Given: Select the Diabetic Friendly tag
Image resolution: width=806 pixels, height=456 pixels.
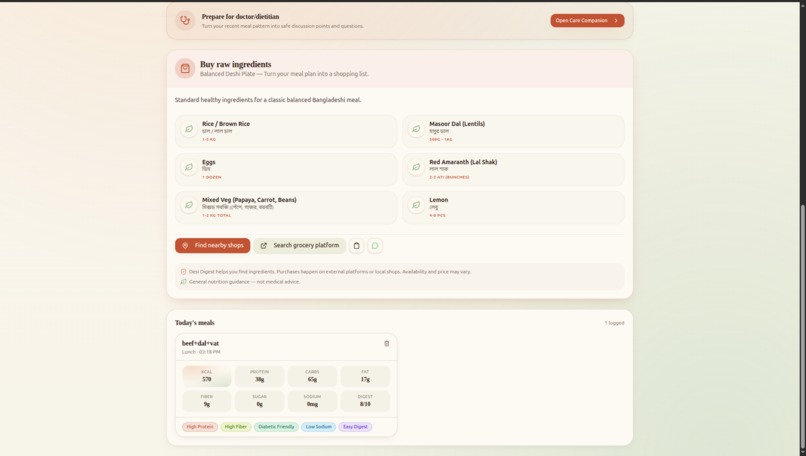Looking at the screenshot, I should click(x=276, y=427).
